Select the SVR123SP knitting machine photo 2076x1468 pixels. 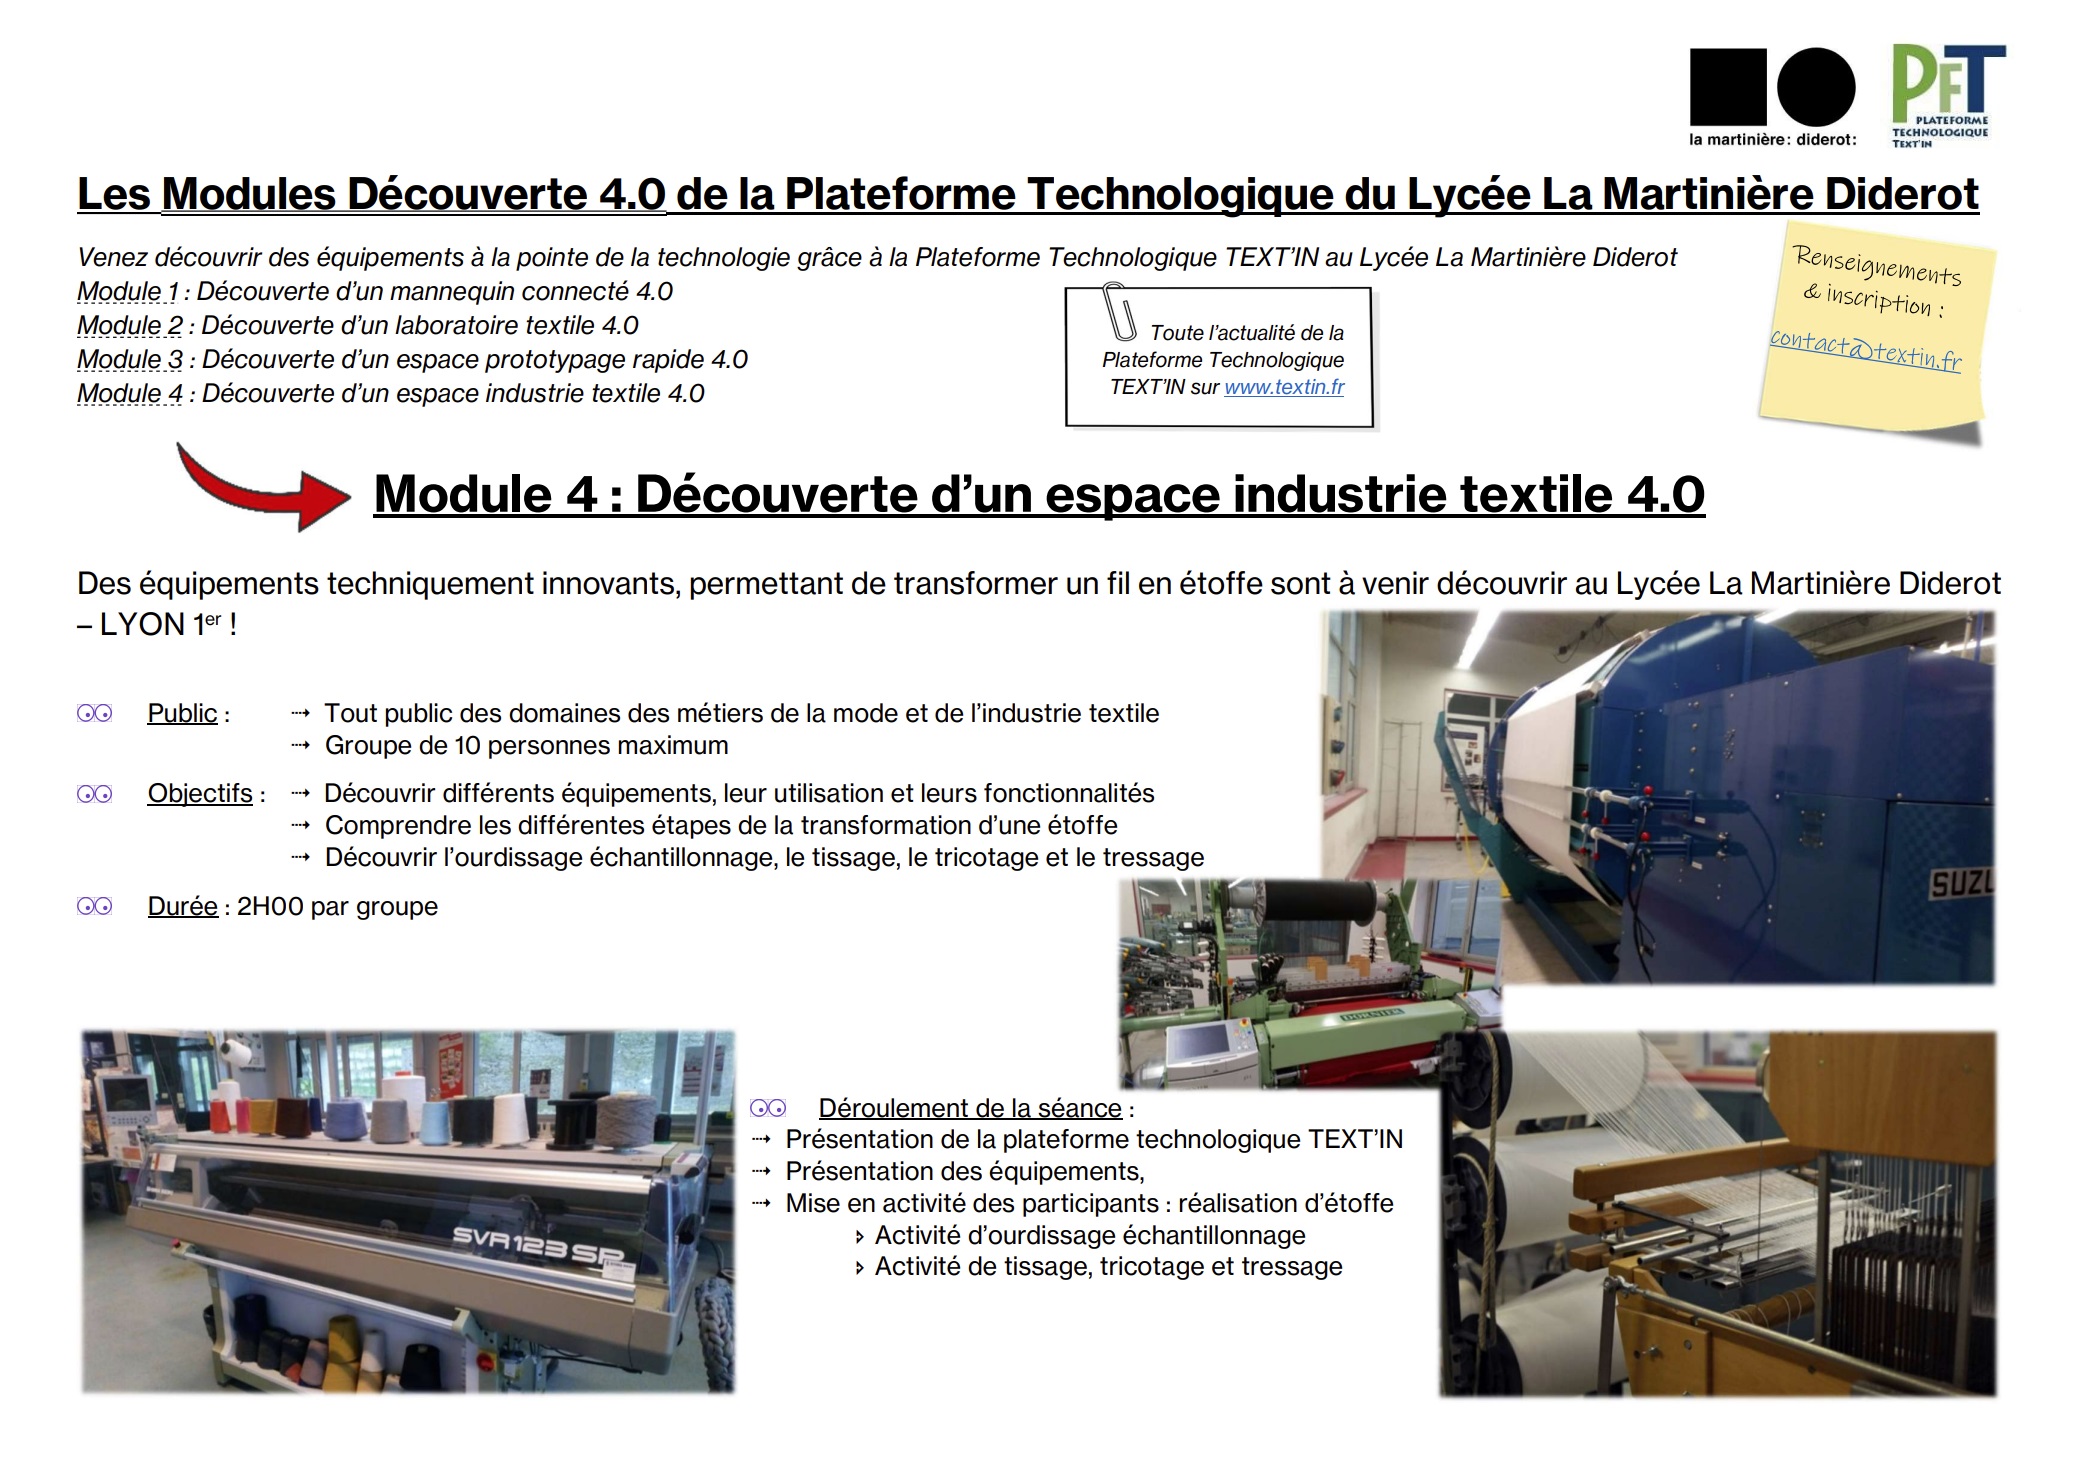tap(408, 1211)
